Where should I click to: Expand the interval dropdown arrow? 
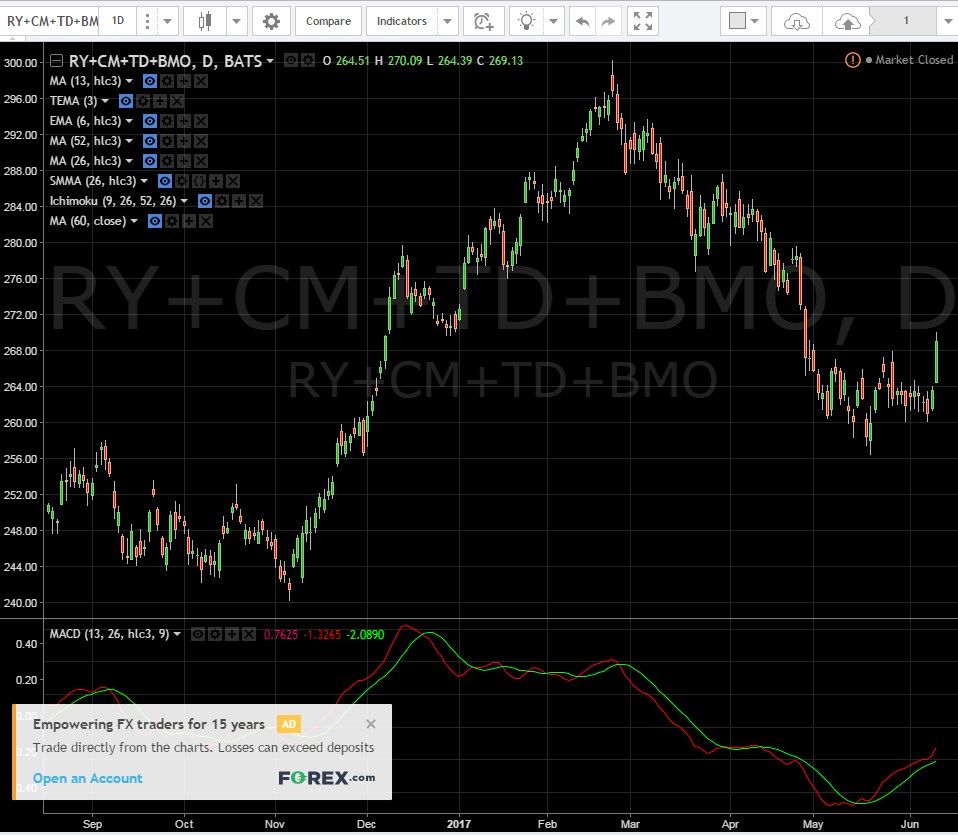(167, 21)
